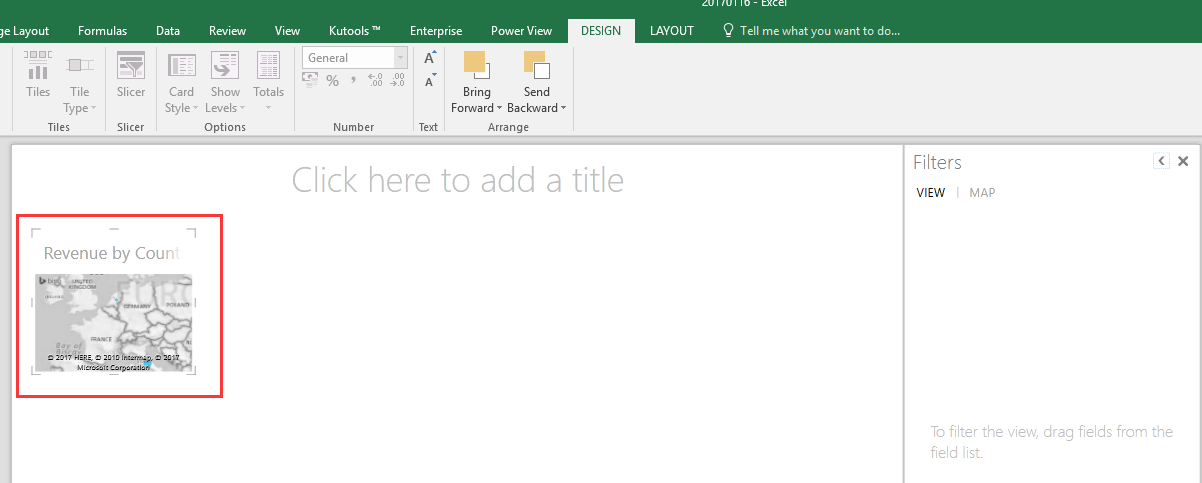Click the title placeholder text
Screen dimensions: 1202x483
click(457, 180)
